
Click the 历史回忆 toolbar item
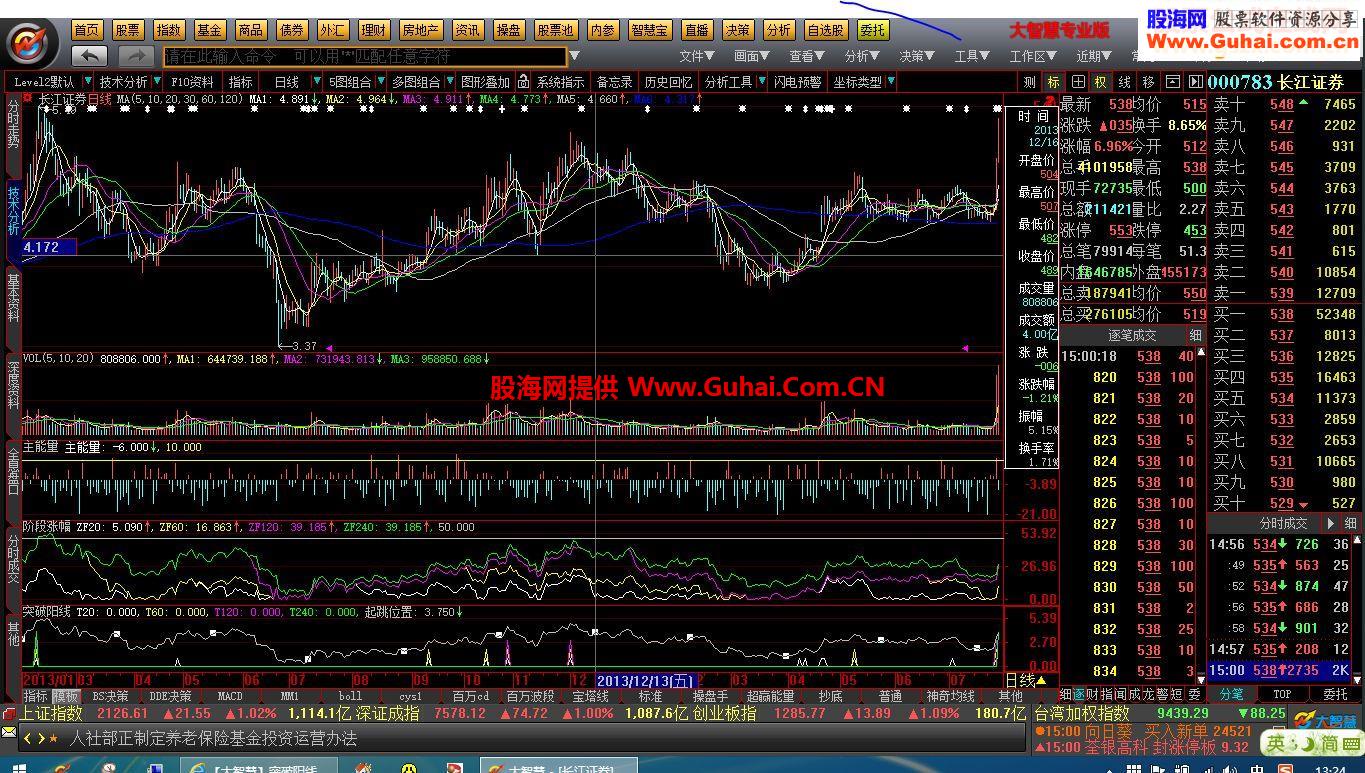coord(668,81)
